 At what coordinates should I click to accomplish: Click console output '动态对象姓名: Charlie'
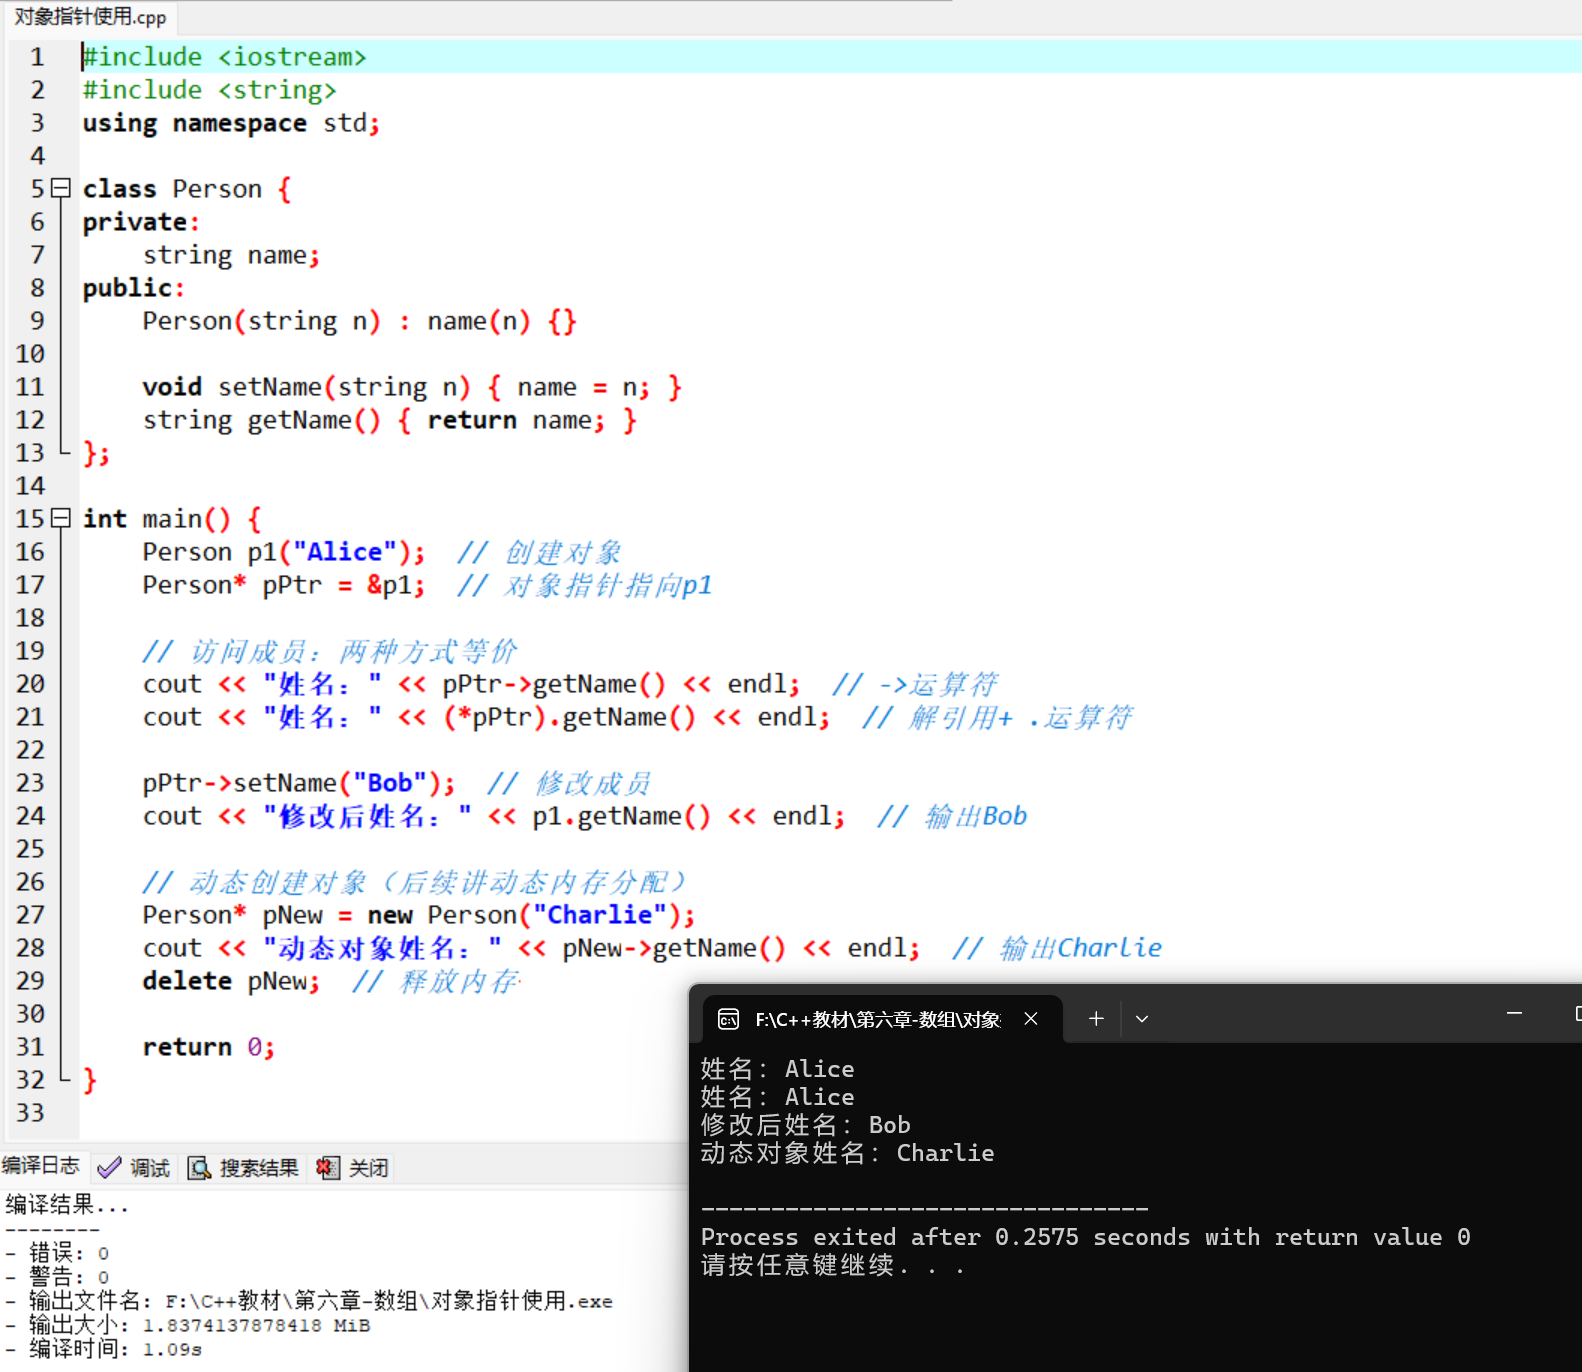tap(848, 1153)
